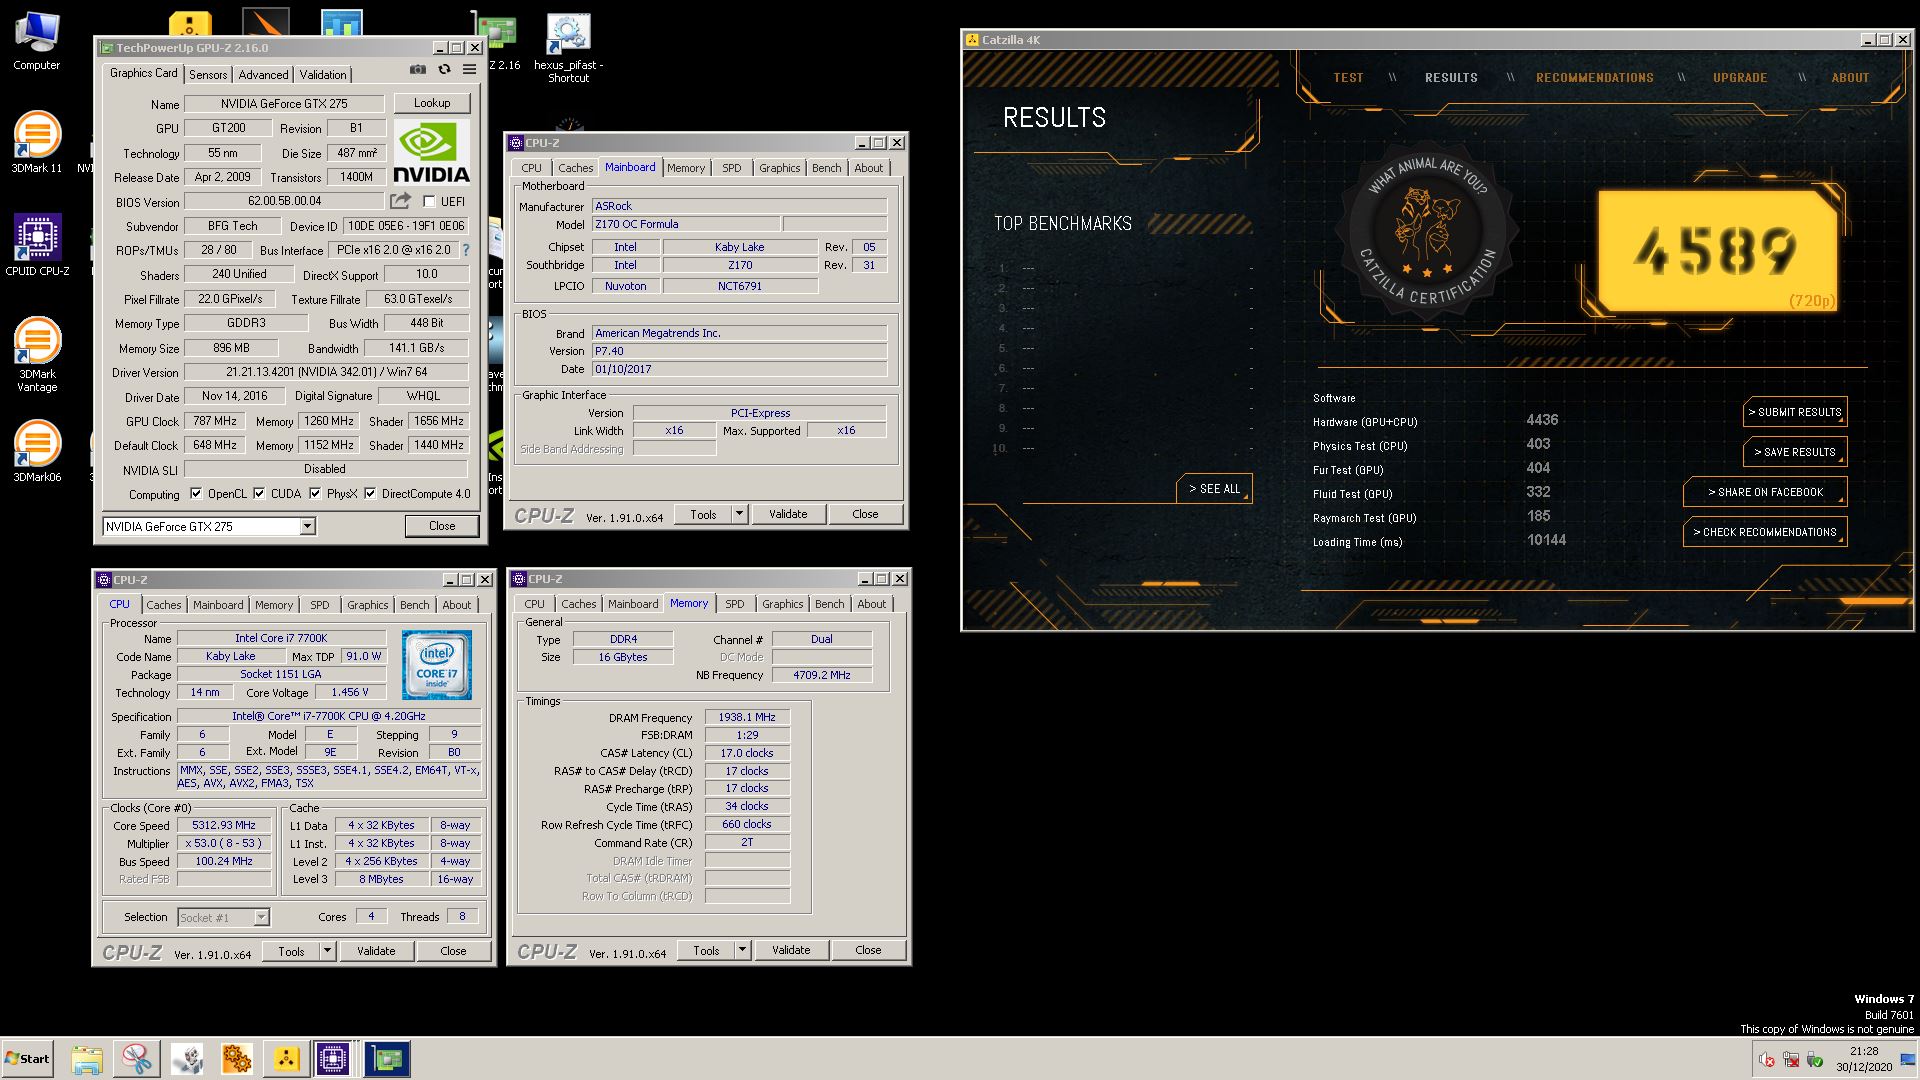Click the Safely Remove Hardware tray icon
This screenshot has height=1080, width=1920.
coord(1815,1060)
